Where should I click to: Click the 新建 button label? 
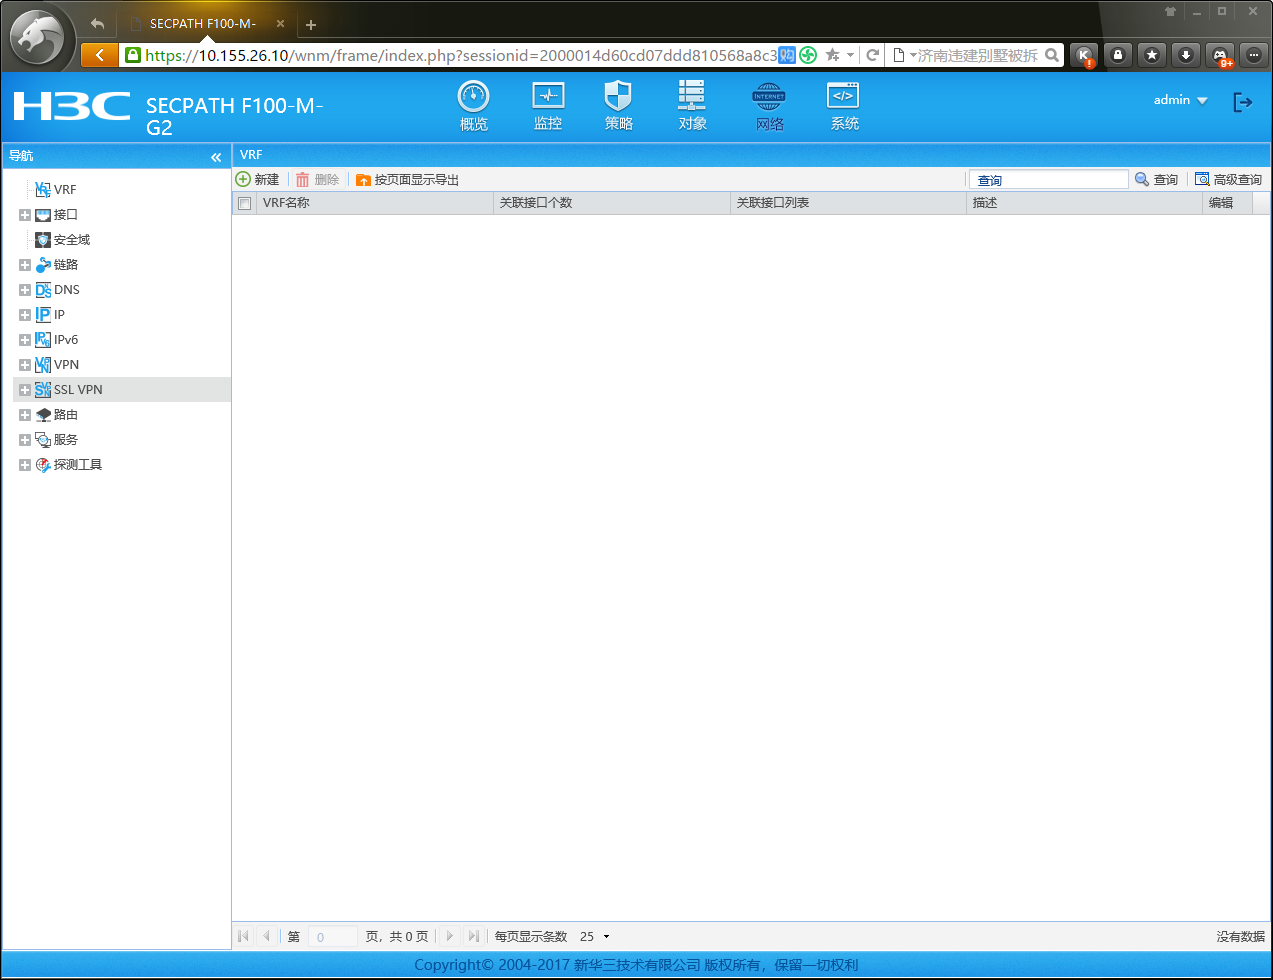[x=267, y=180]
